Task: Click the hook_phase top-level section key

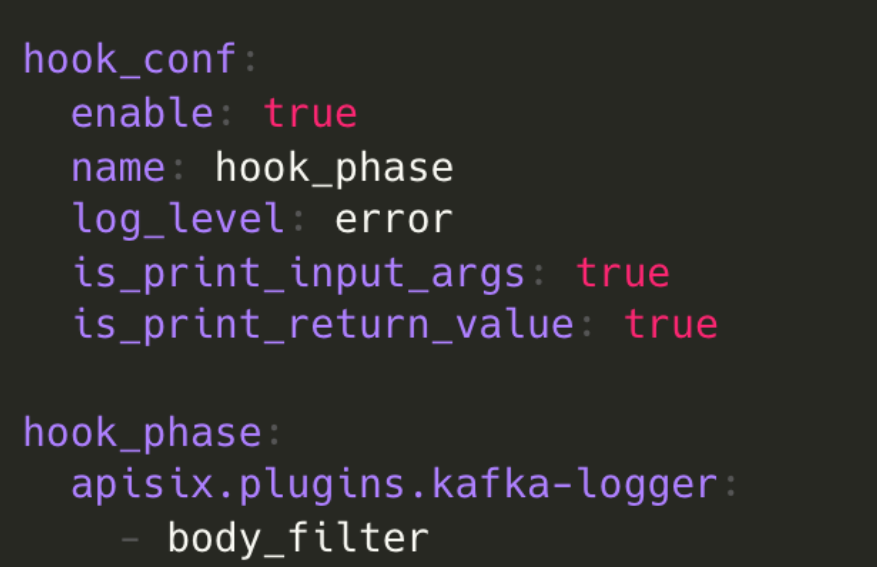Action: pos(141,433)
